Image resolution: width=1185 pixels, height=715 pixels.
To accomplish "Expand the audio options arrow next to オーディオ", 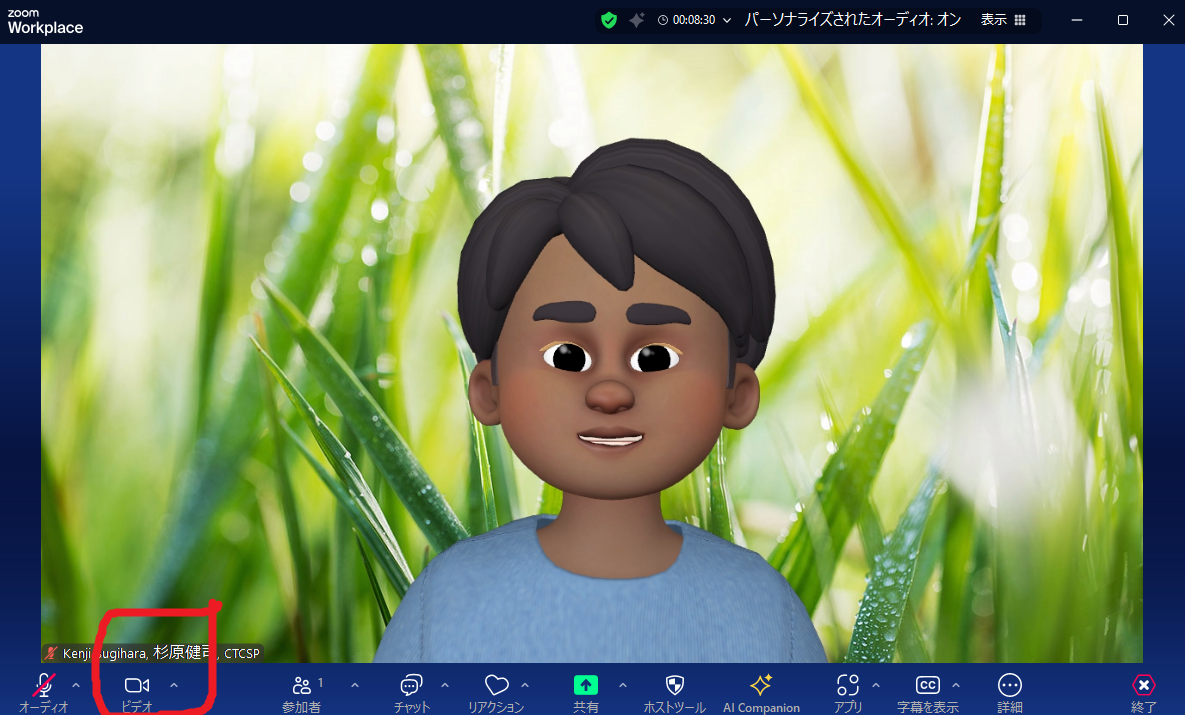I will click(76, 685).
